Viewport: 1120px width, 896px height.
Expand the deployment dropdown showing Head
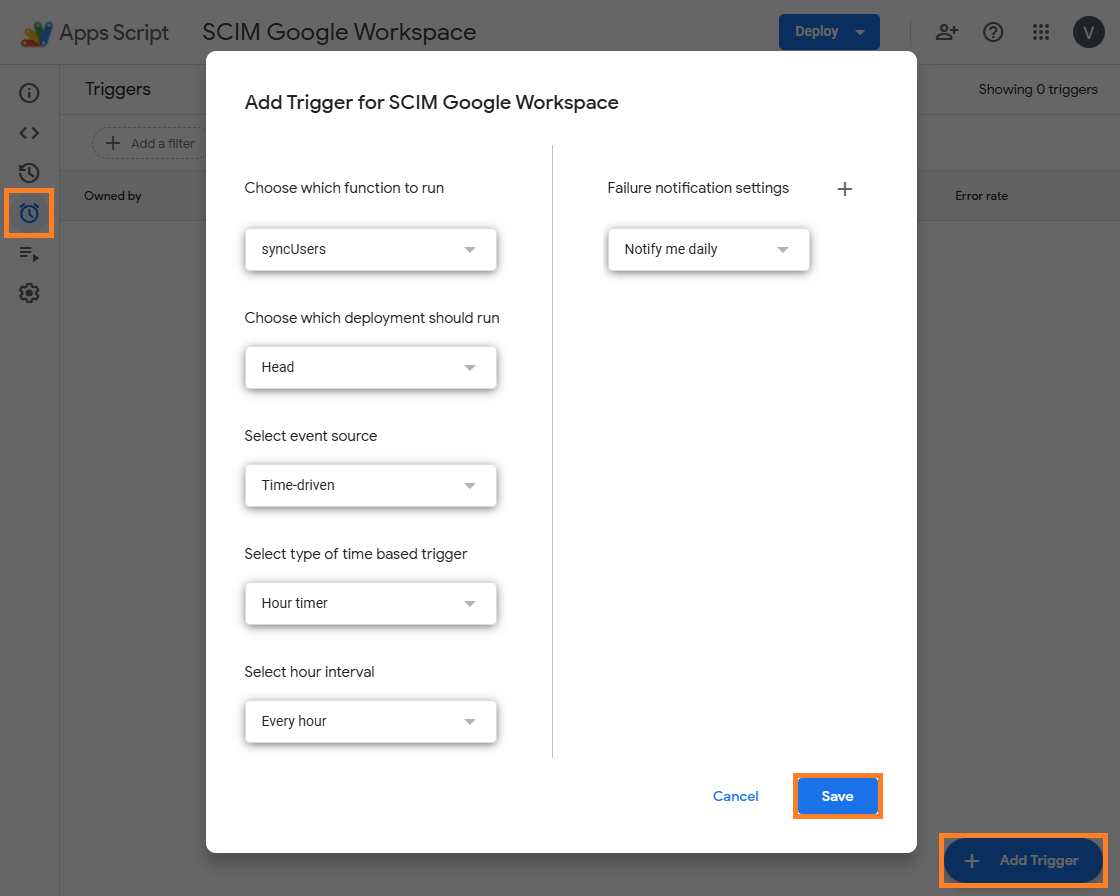click(370, 367)
